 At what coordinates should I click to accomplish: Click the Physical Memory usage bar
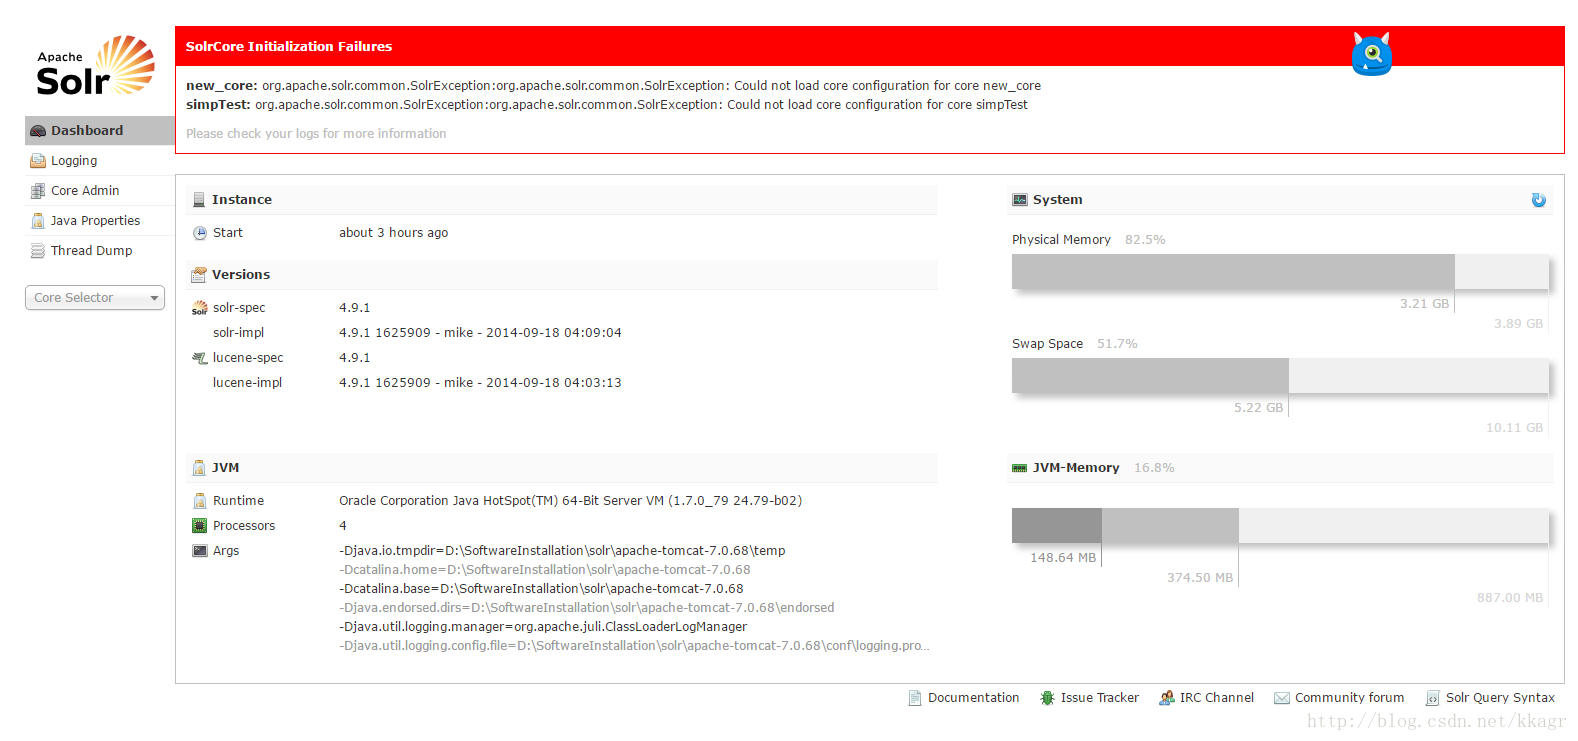[x=1280, y=271]
